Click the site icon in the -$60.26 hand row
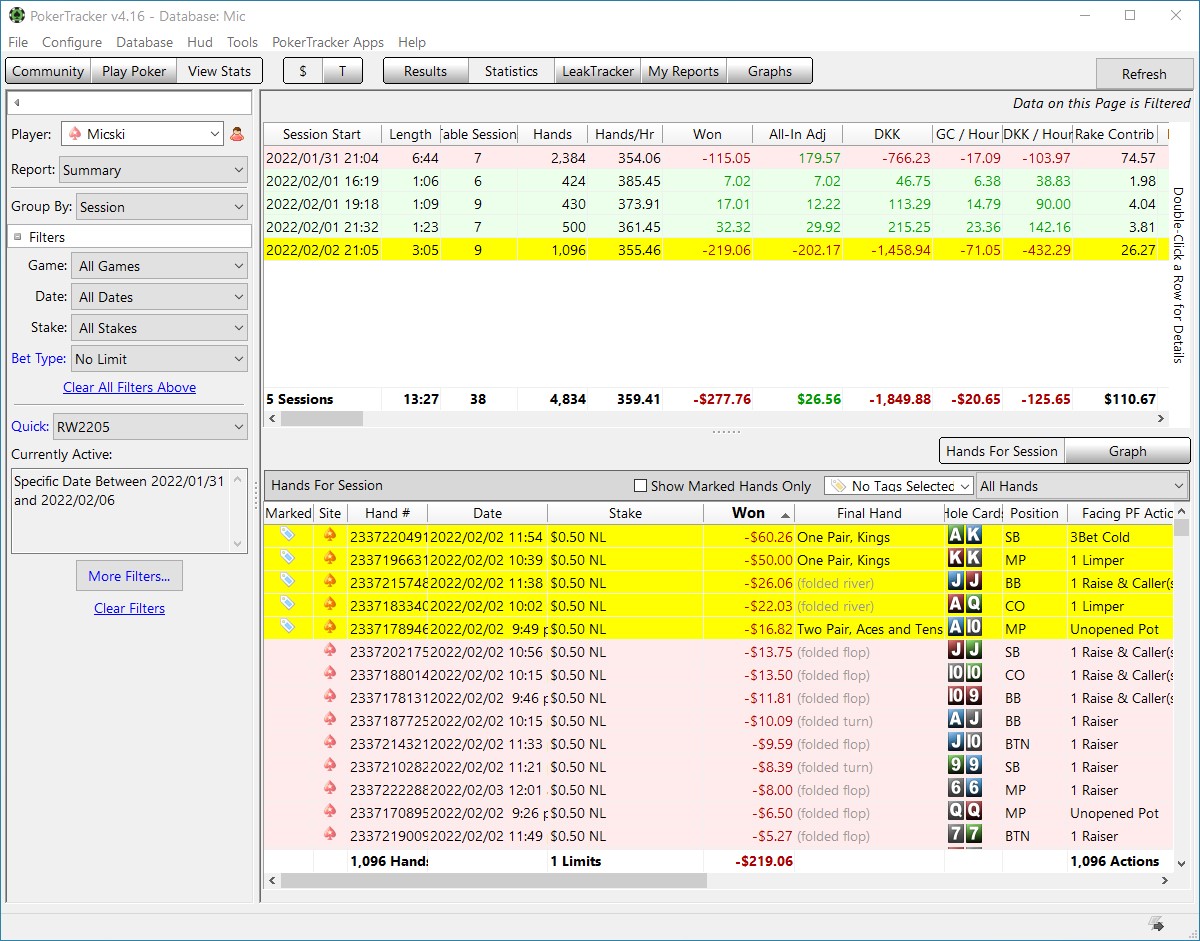 (330, 535)
